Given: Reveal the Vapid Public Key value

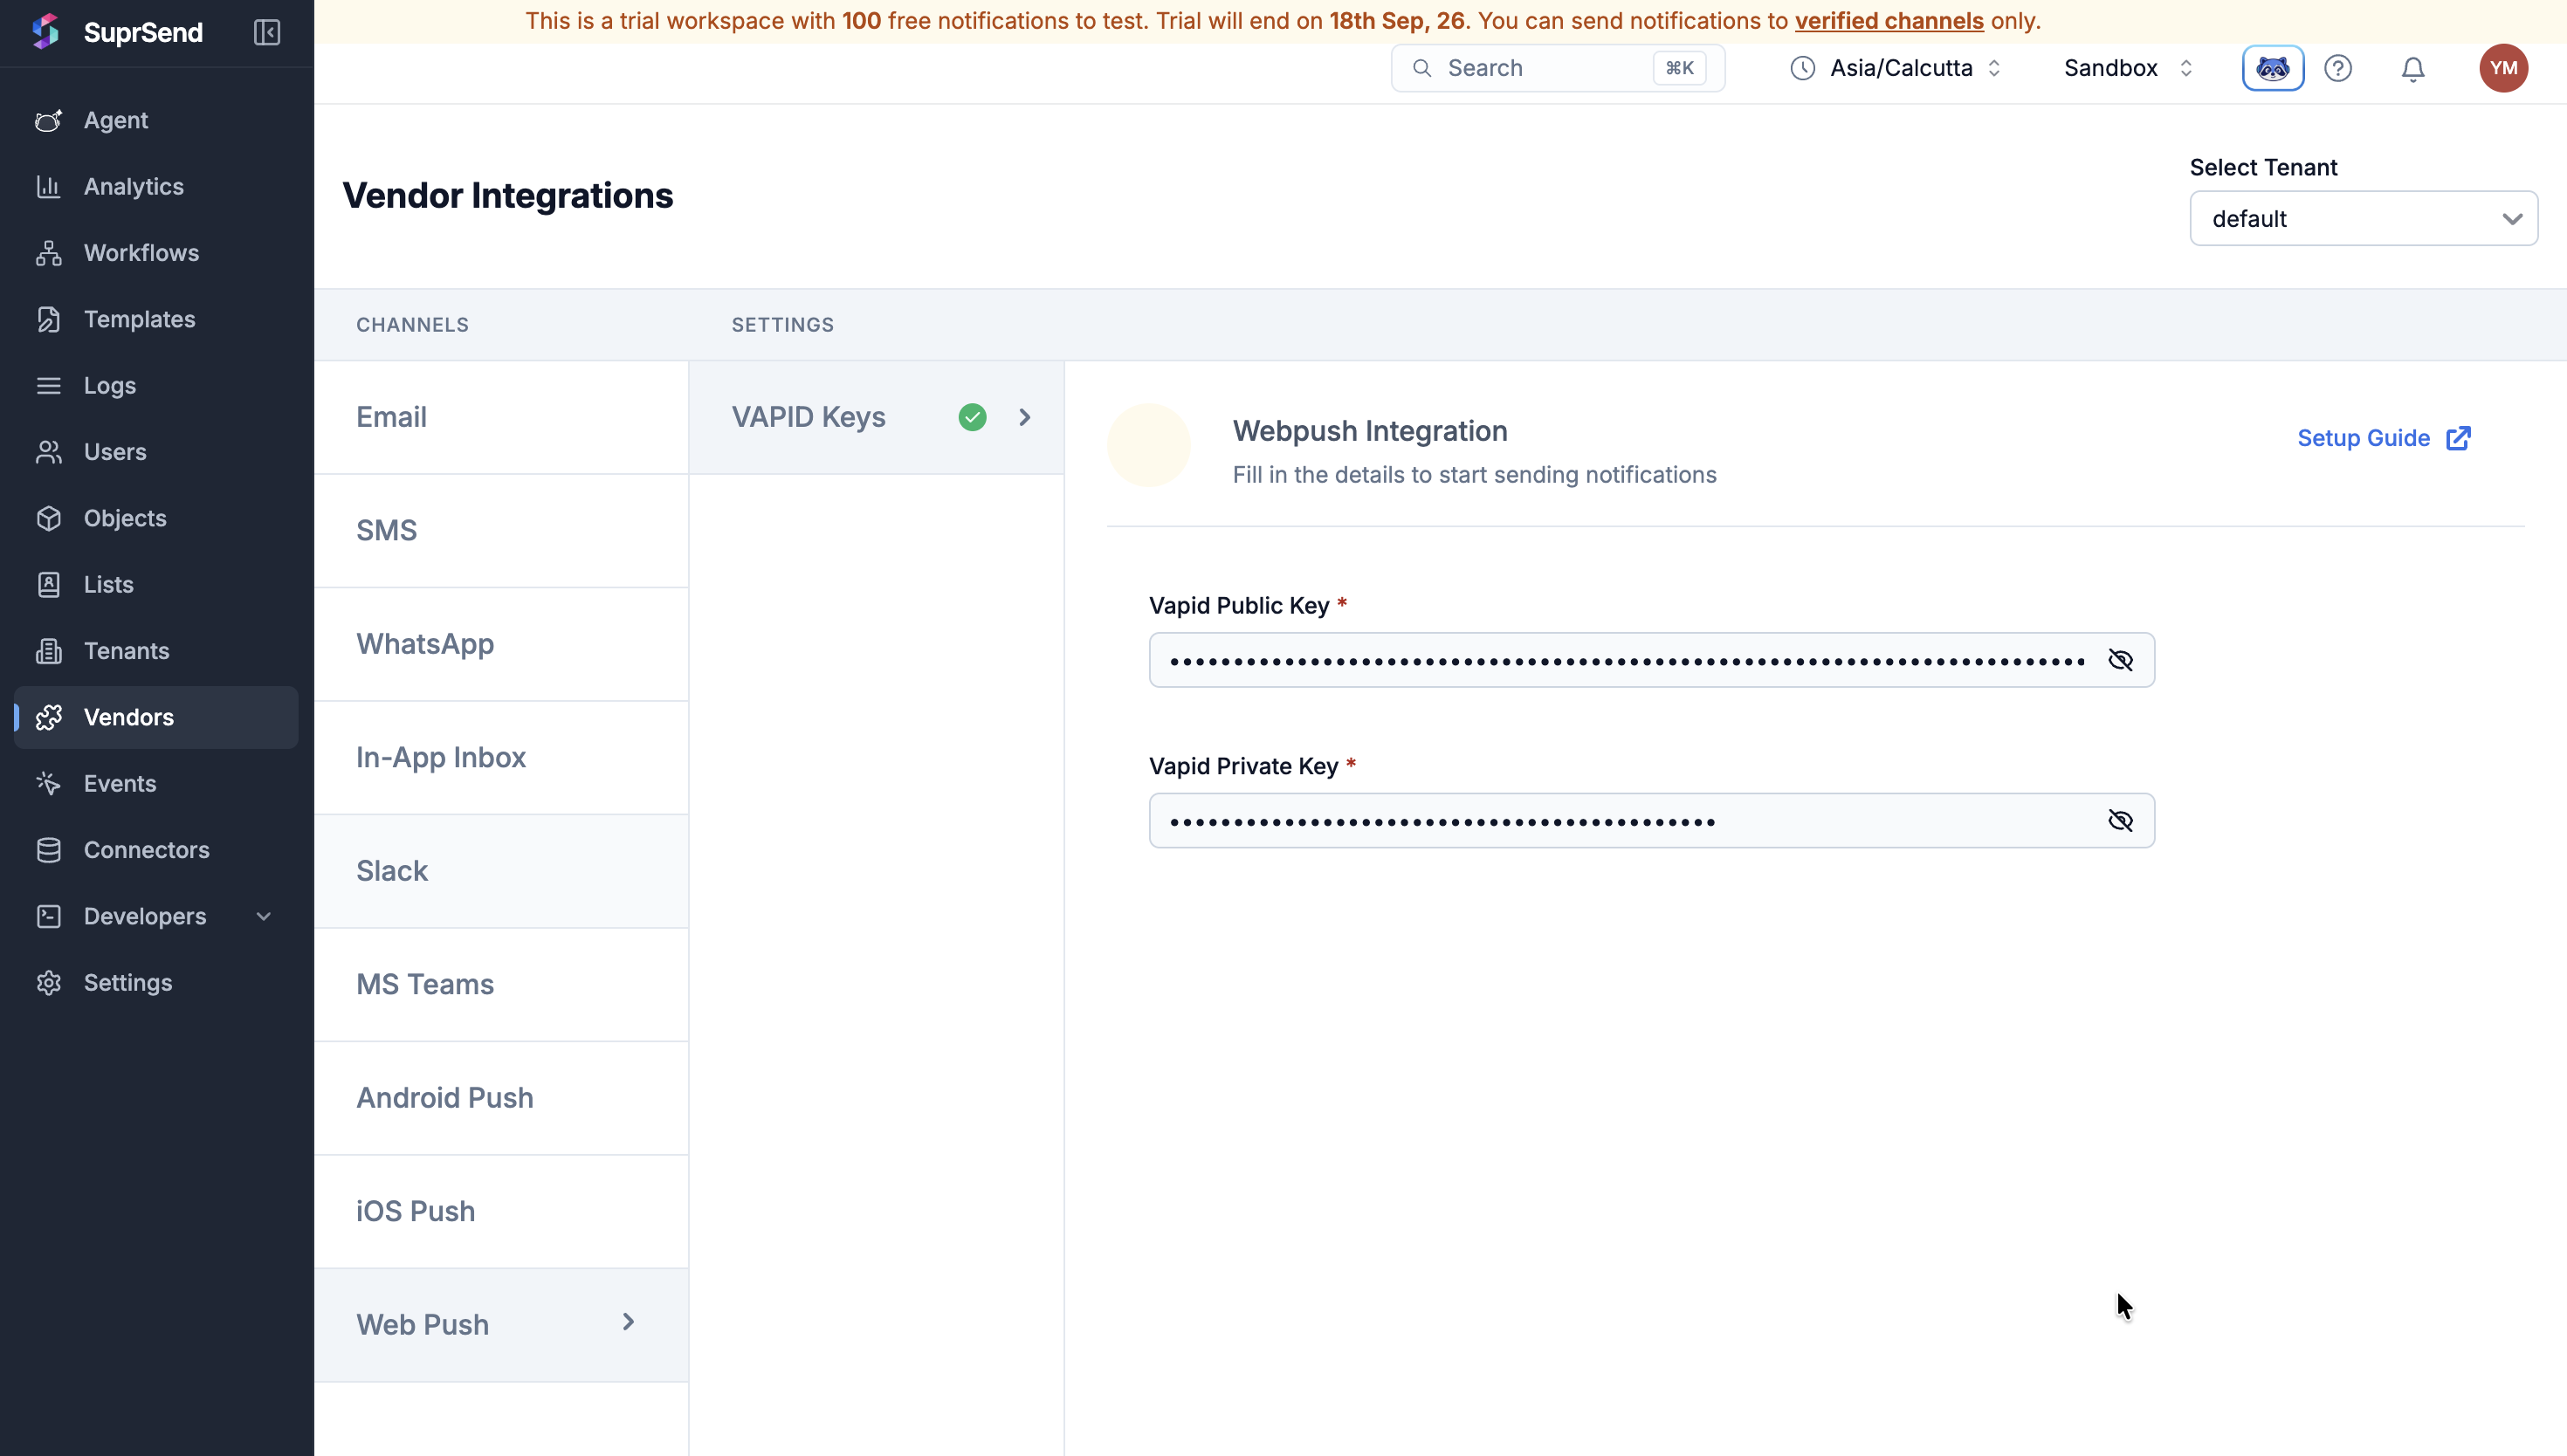Looking at the screenshot, I should 2120,660.
